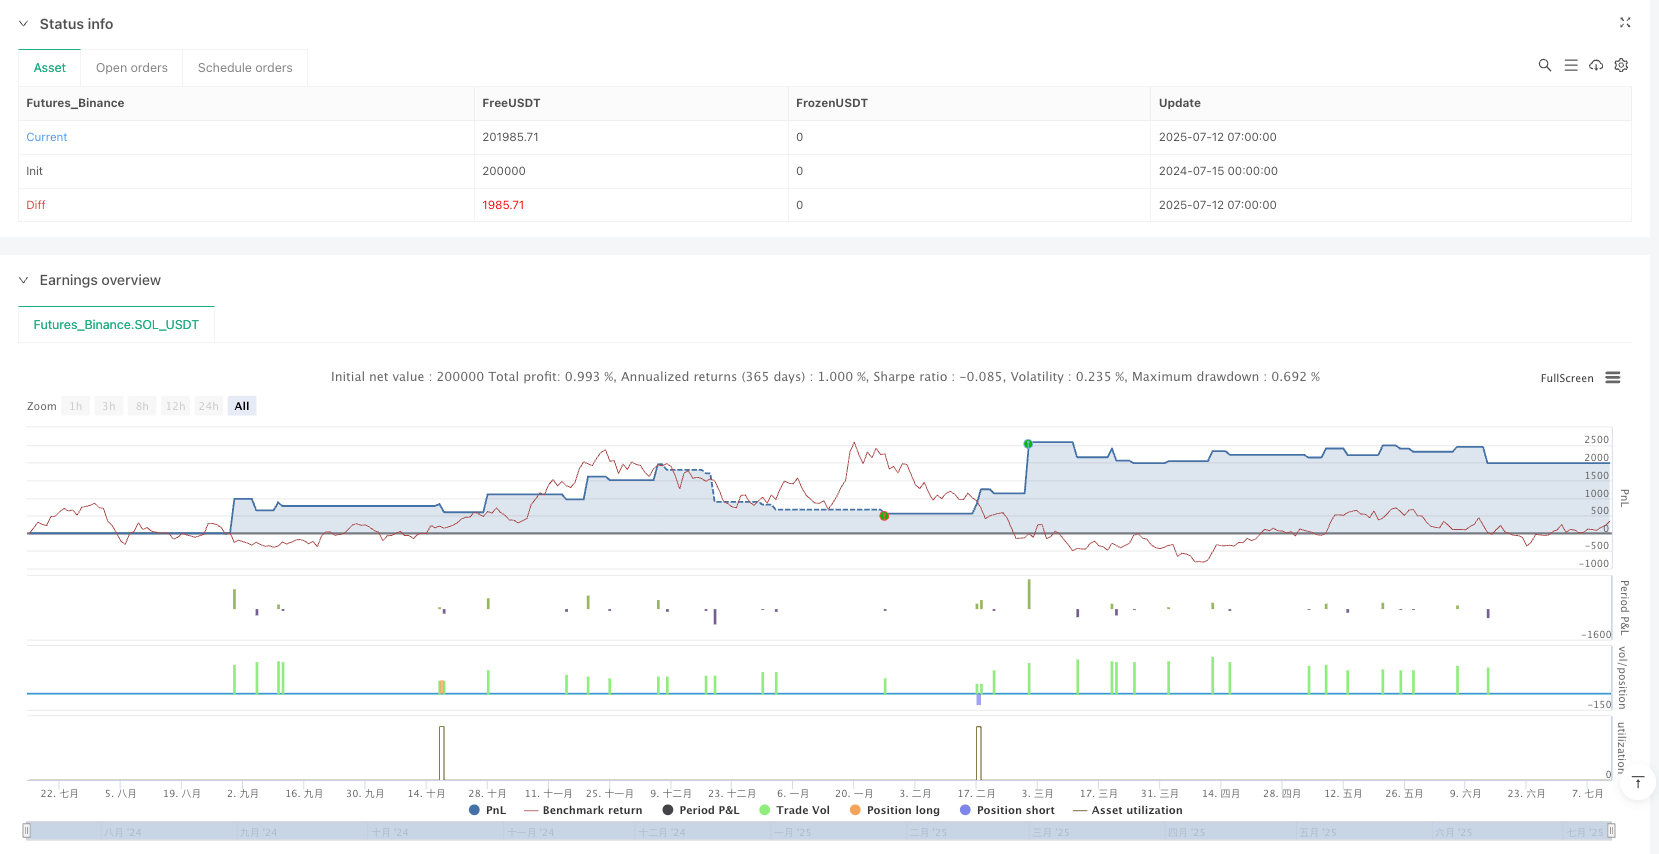The image size is (1659, 854).
Task: Toggle Trade Vol legend item
Action: tap(794, 810)
